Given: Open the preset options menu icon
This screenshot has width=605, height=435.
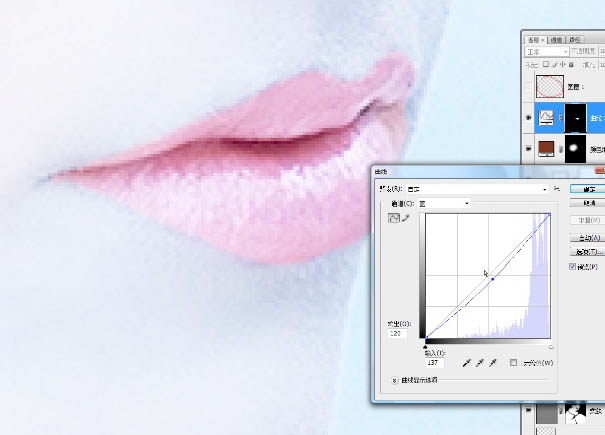Looking at the screenshot, I should coord(557,189).
